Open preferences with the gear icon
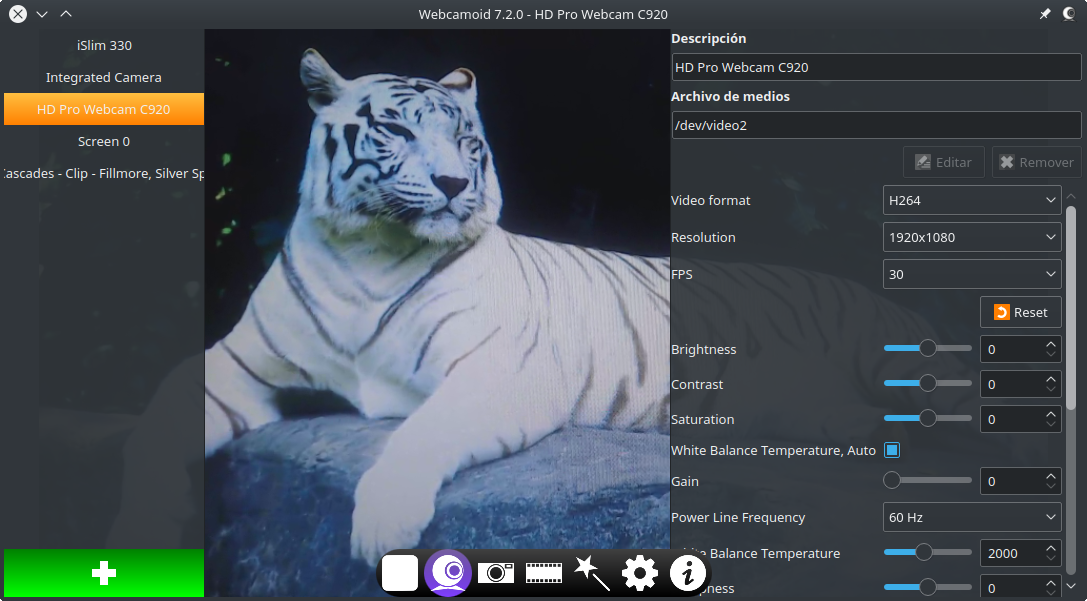This screenshot has width=1087, height=601. 640,573
